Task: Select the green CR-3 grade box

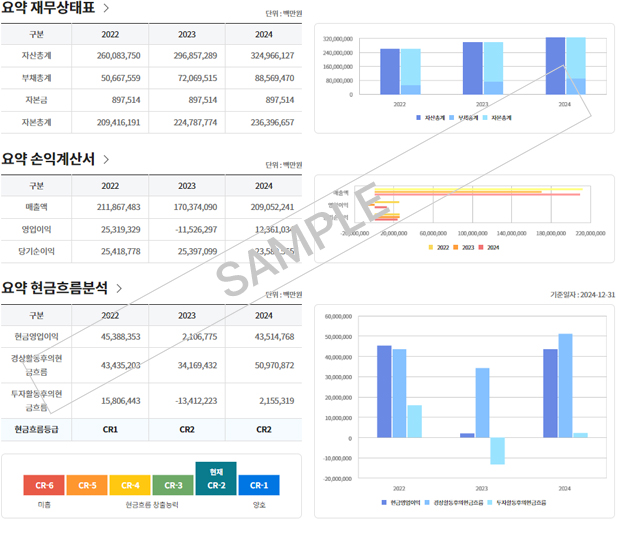Action: click(x=173, y=485)
